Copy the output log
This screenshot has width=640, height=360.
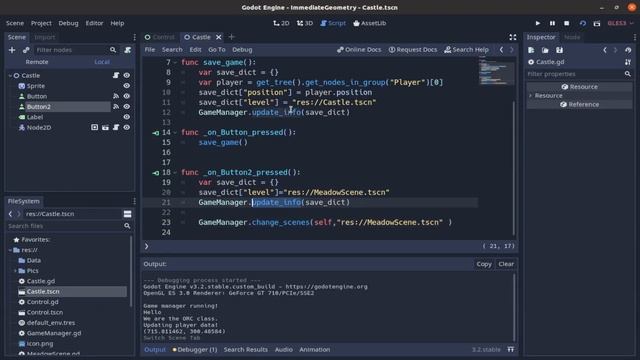(x=484, y=264)
